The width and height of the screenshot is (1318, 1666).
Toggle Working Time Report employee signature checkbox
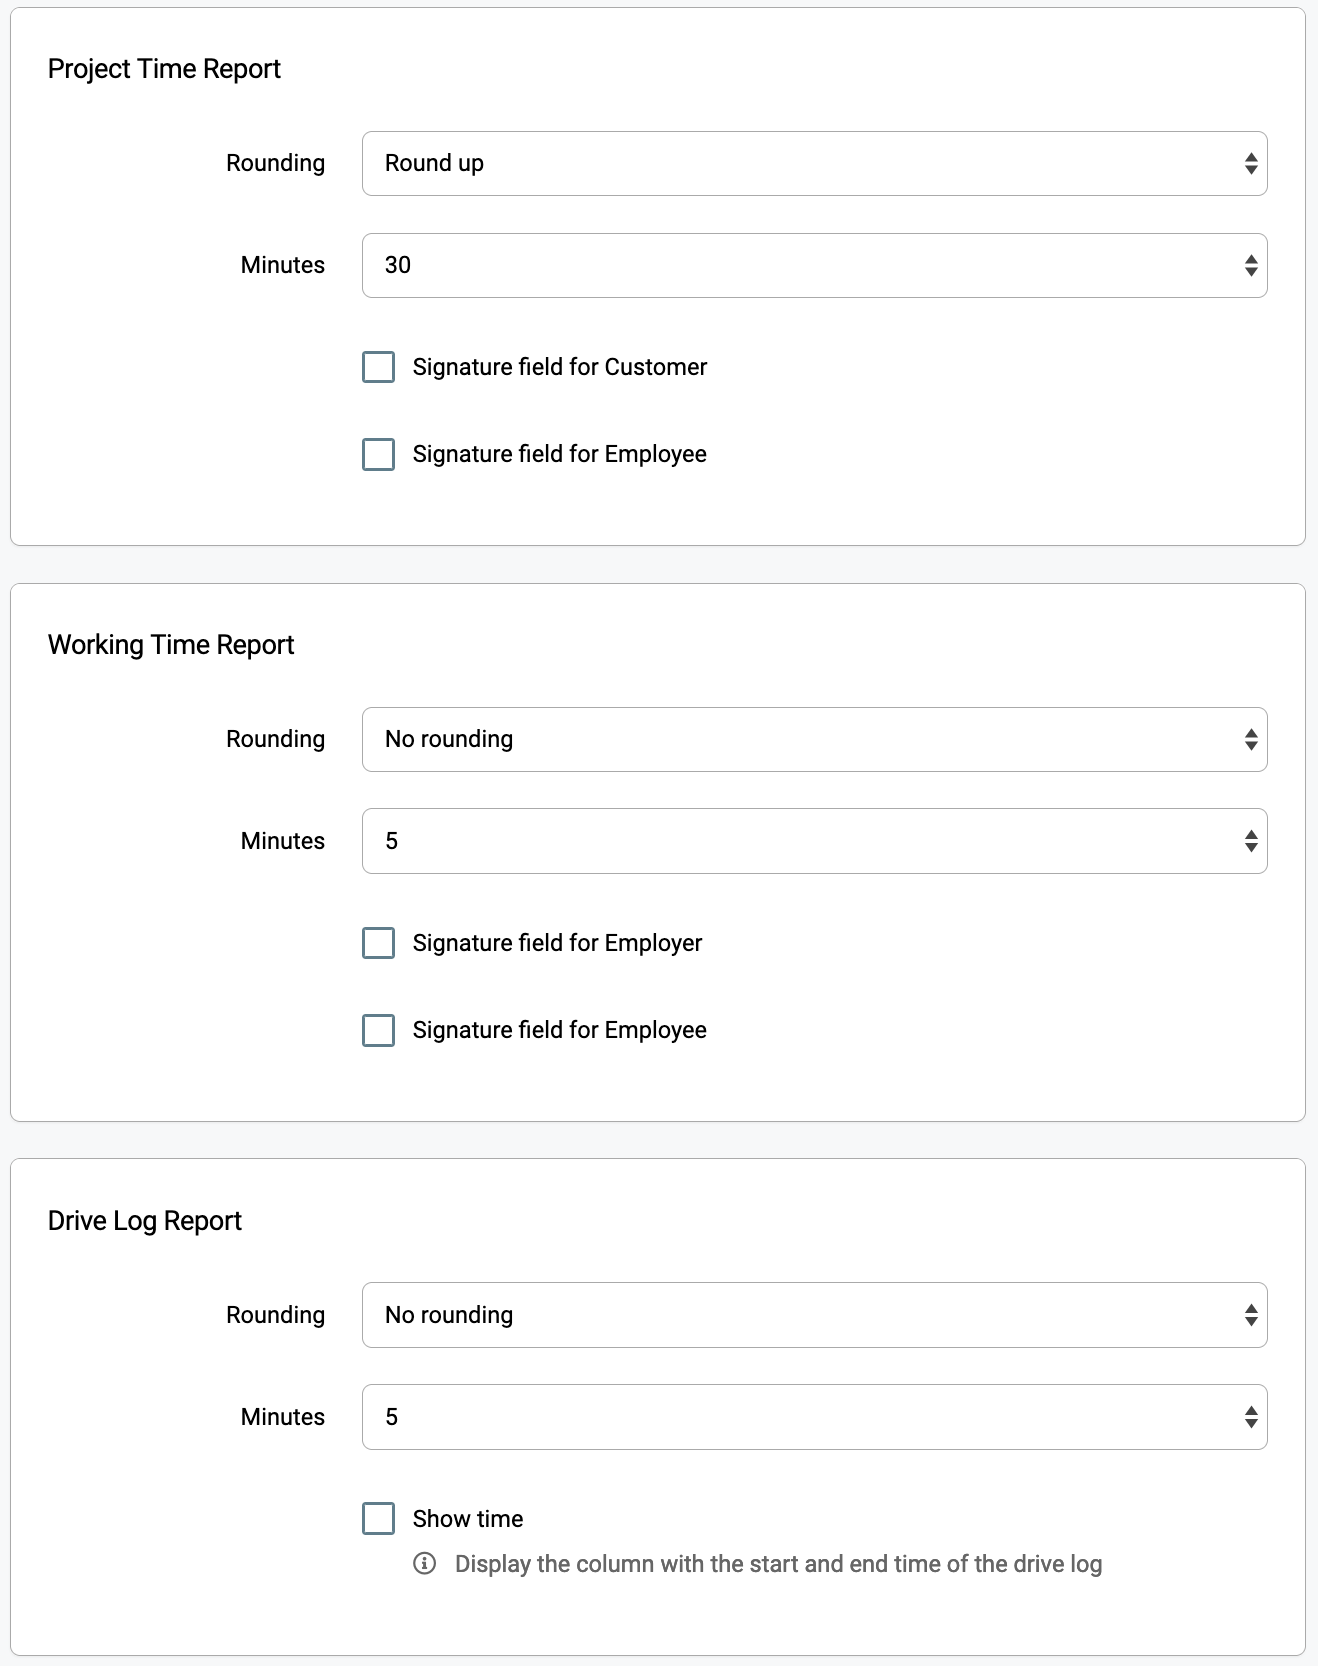click(x=378, y=1030)
